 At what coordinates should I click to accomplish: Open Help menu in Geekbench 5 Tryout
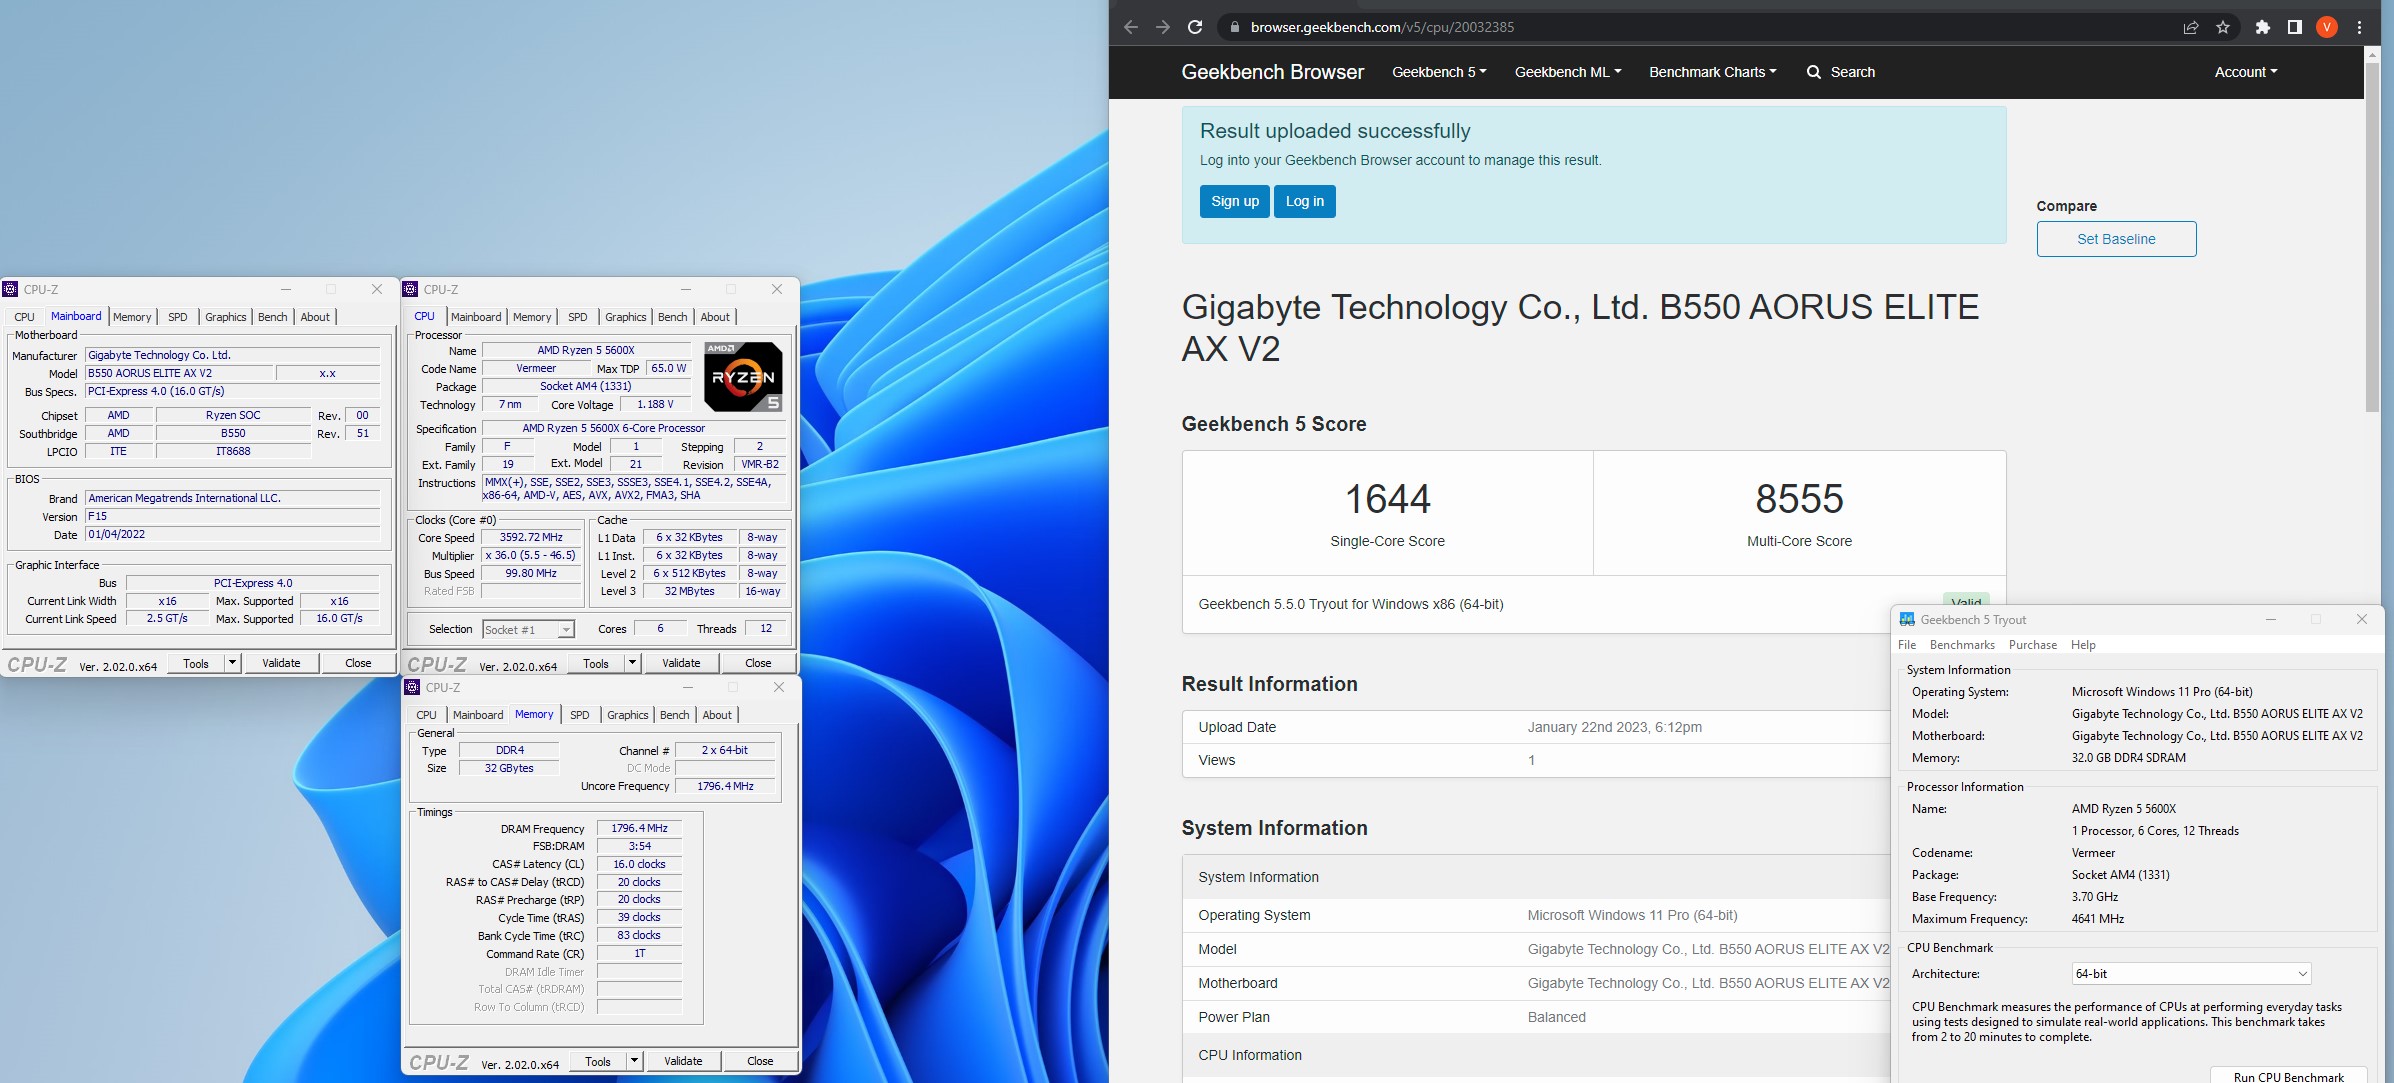pyautogui.click(x=2083, y=645)
